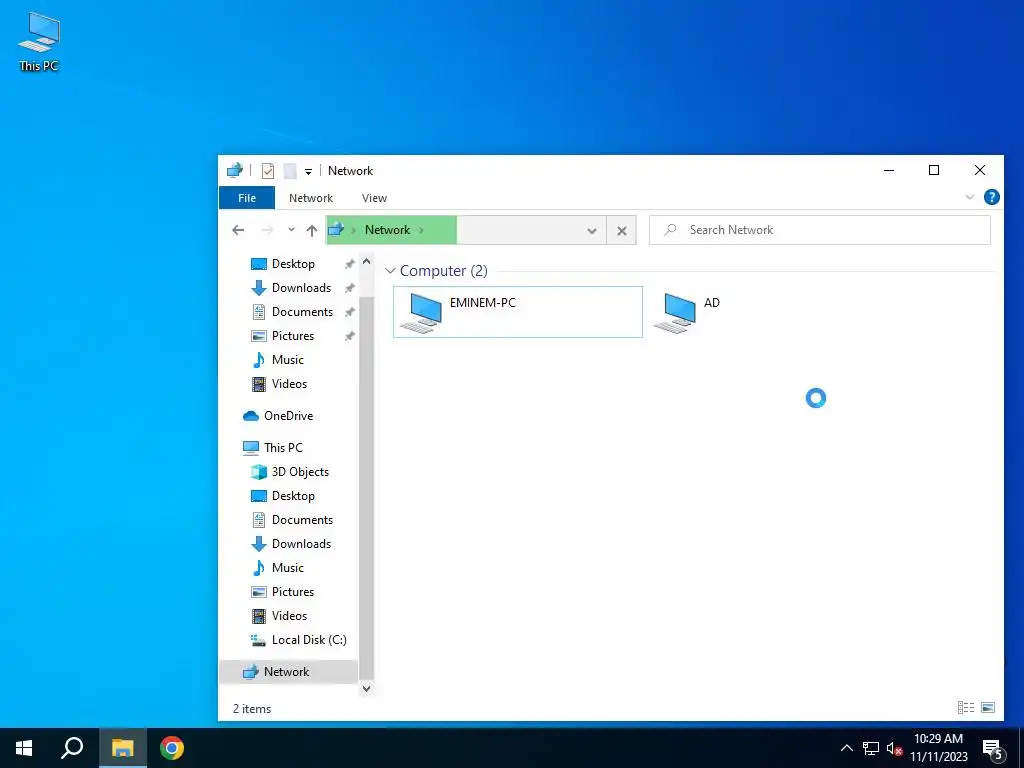Viewport: 1024px width, 768px height.
Task: Open Recent locations dropdown arrow
Action: click(x=291, y=230)
